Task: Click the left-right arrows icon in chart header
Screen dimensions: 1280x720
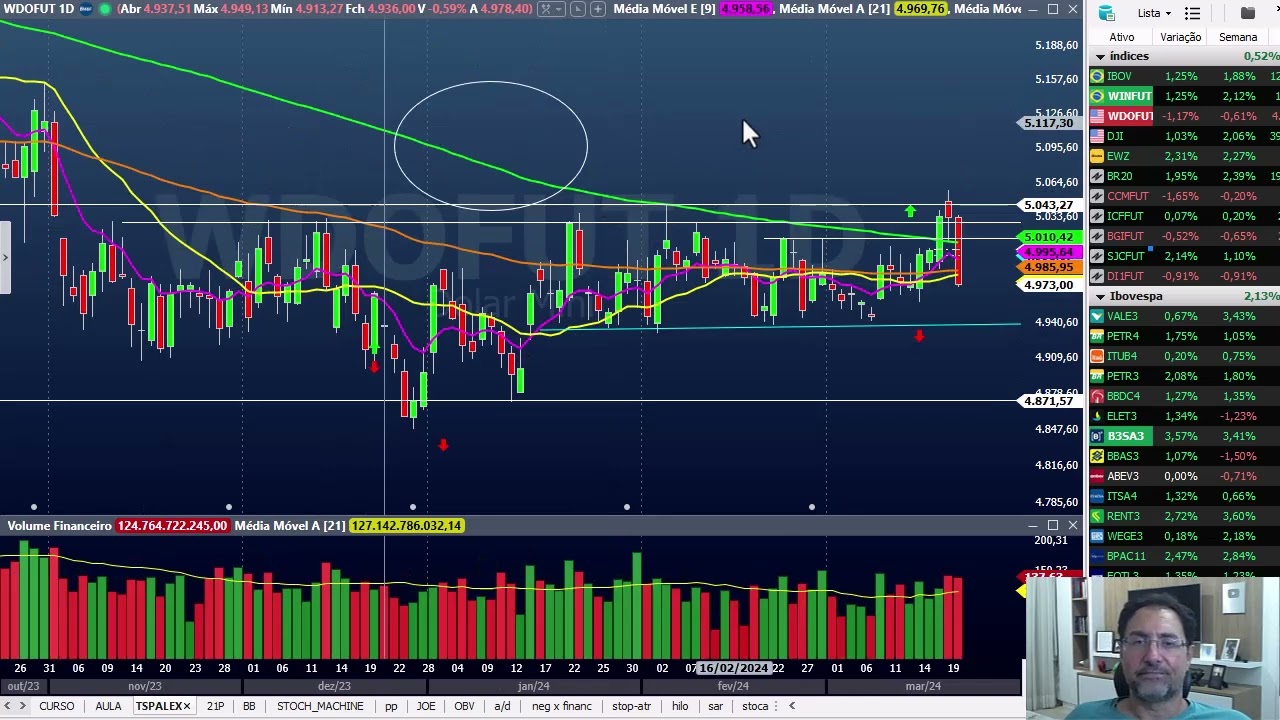Action: (x=577, y=9)
